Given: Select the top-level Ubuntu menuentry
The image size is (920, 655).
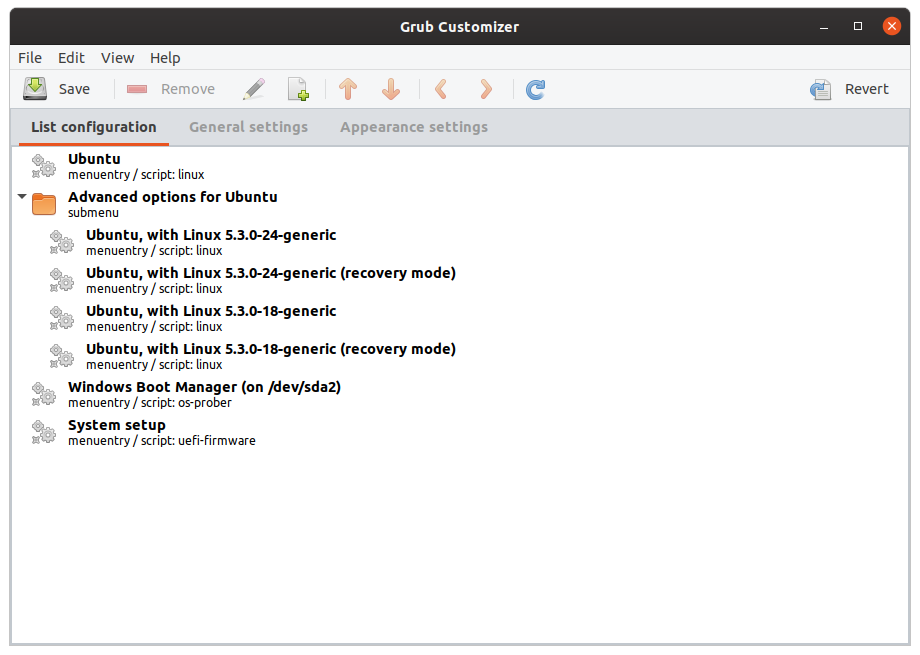Looking at the screenshot, I should pyautogui.click(x=460, y=166).
